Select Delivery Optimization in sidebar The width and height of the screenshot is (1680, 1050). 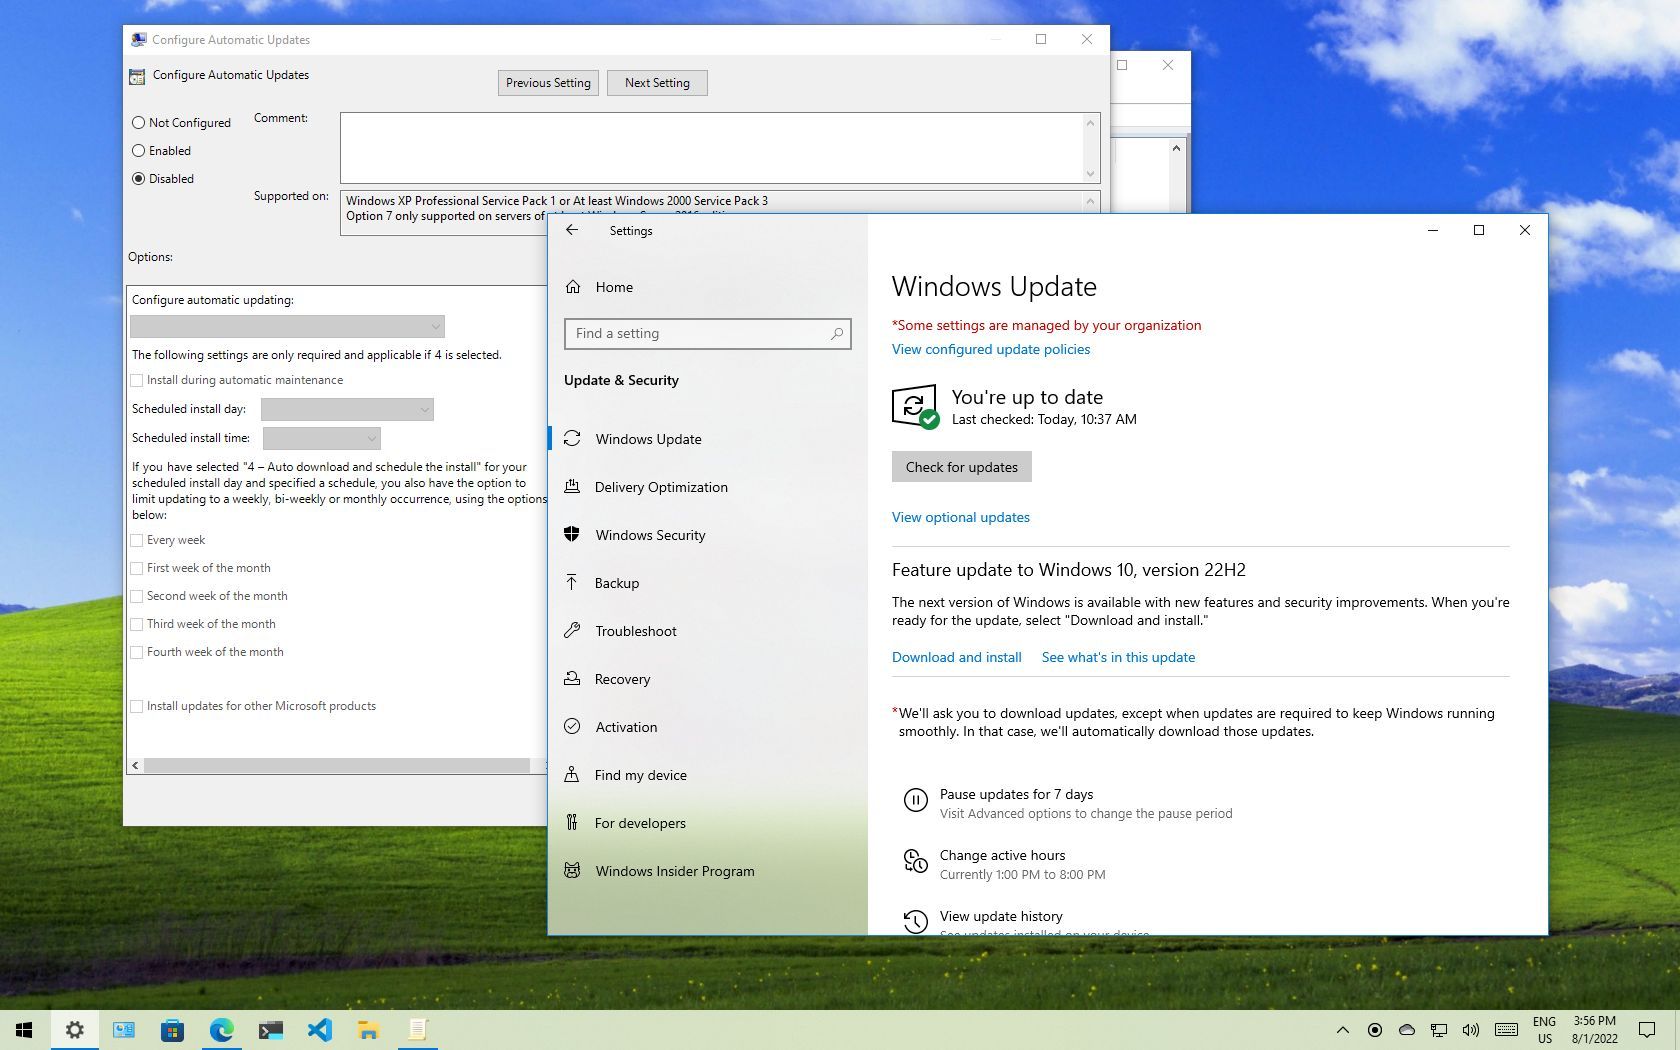point(661,487)
